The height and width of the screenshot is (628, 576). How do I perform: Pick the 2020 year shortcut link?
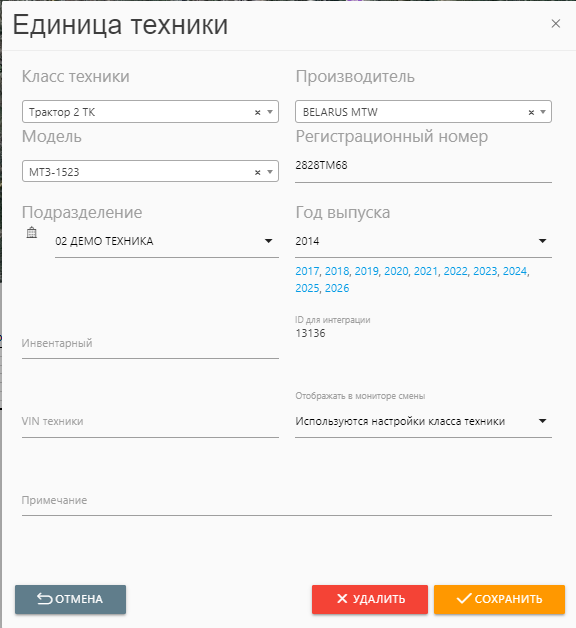point(396,271)
